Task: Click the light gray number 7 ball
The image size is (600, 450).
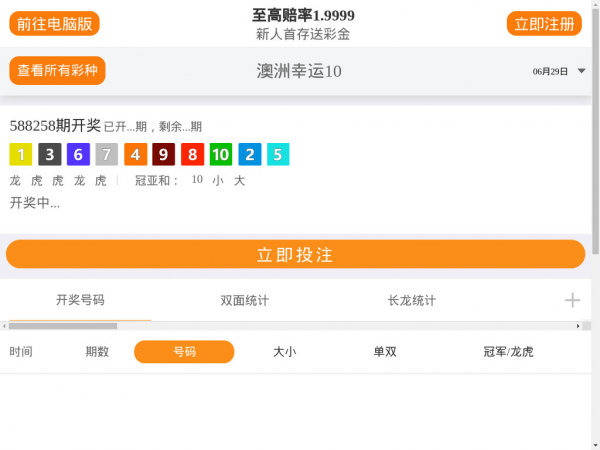Action: point(107,155)
